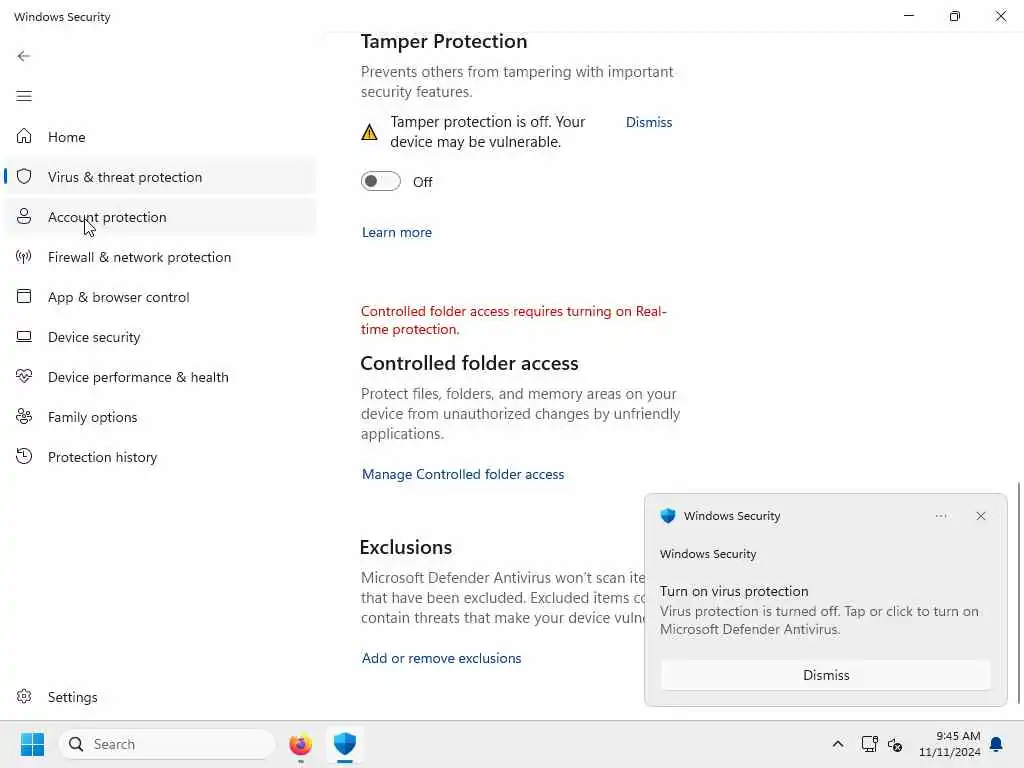
Task: Click the Exclusions heading
Action: [x=406, y=547]
